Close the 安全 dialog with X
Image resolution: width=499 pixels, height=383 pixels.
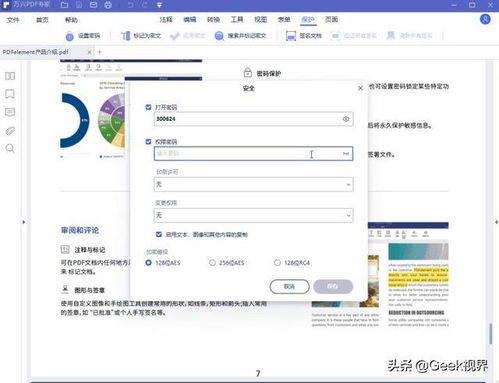pos(360,88)
